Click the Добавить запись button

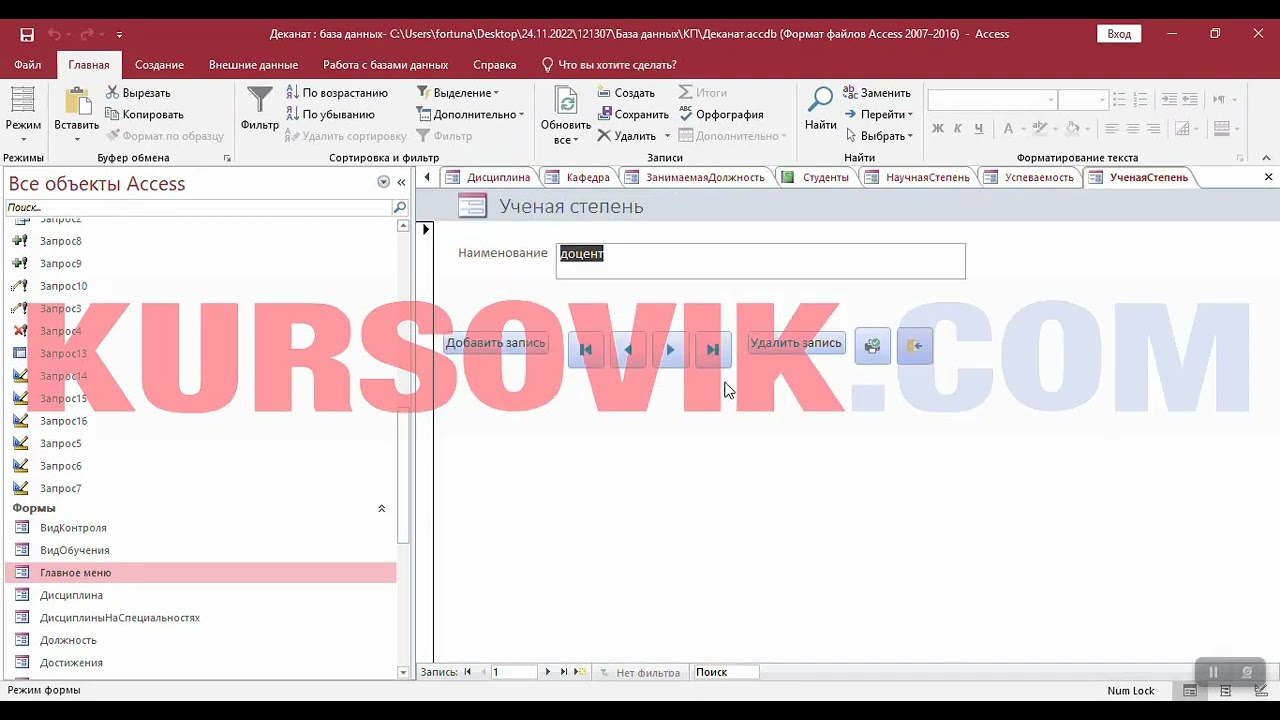point(496,343)
